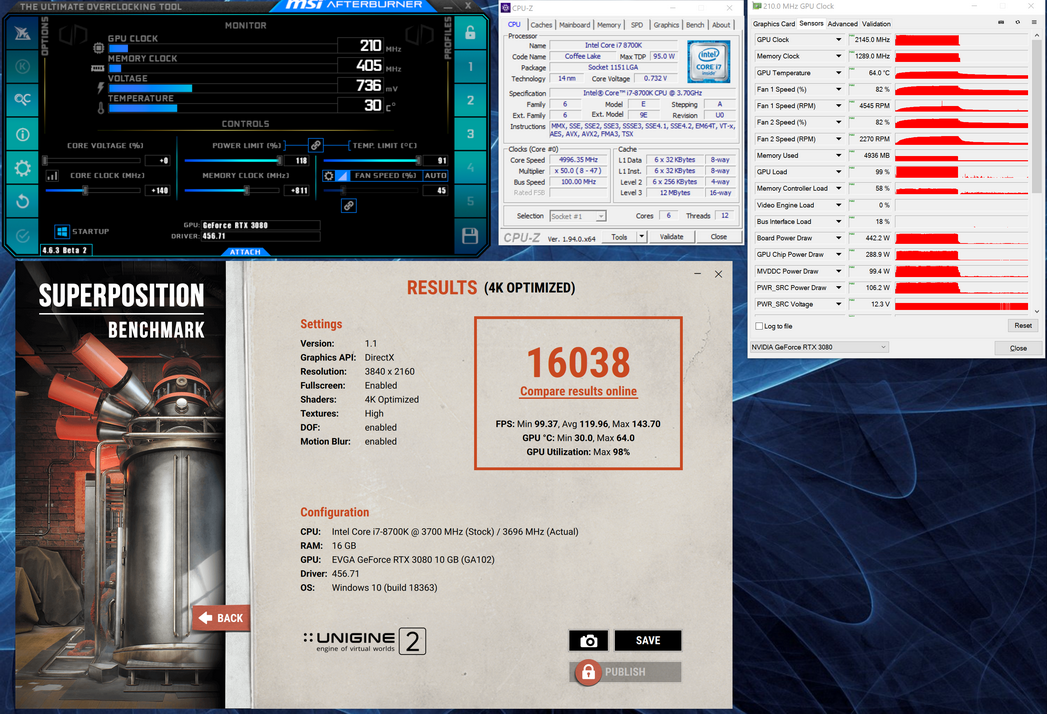The image size is (1047, 714).
Task: Switch to Advanced tab in GPU-Z
Action: pos(843,24)
